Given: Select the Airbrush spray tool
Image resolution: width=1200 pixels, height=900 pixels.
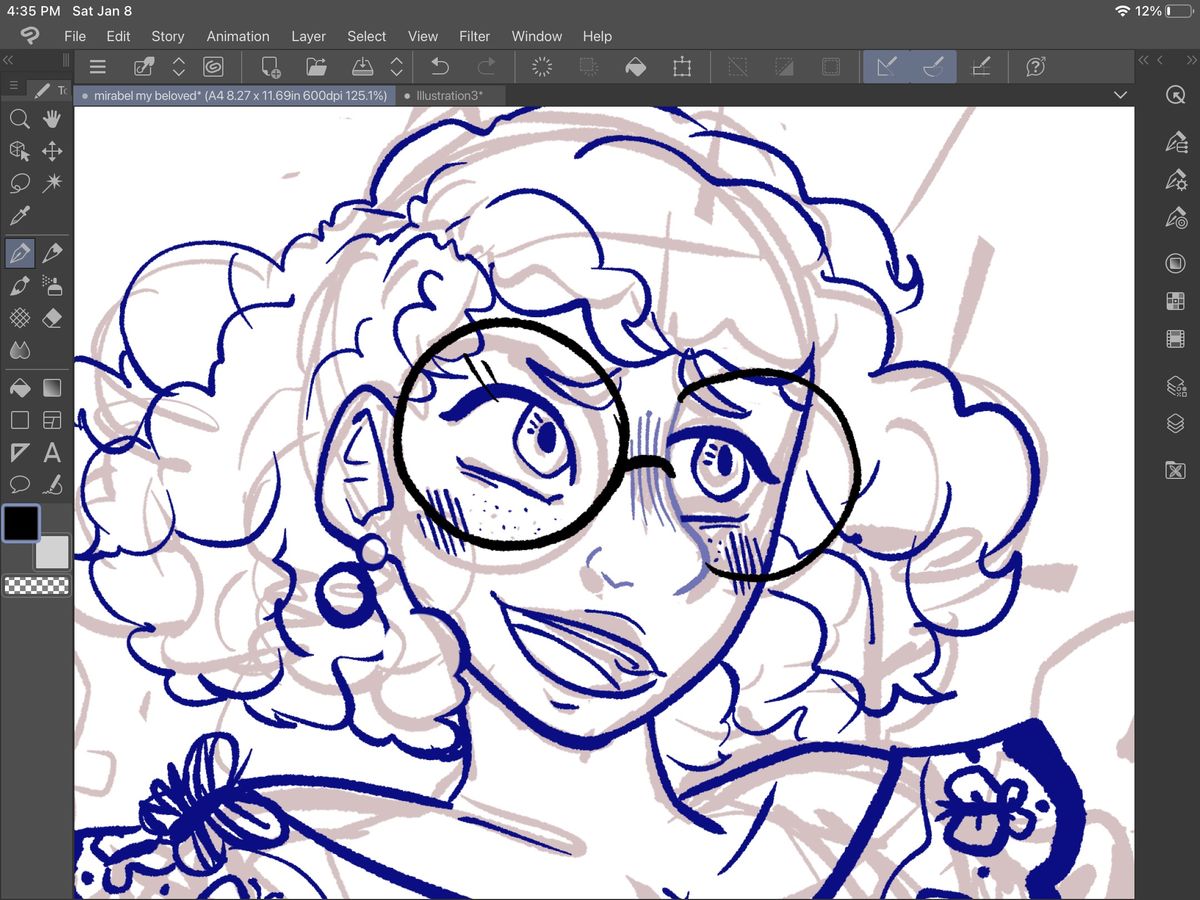Looking at the screenshot, I should pos(52,286).
